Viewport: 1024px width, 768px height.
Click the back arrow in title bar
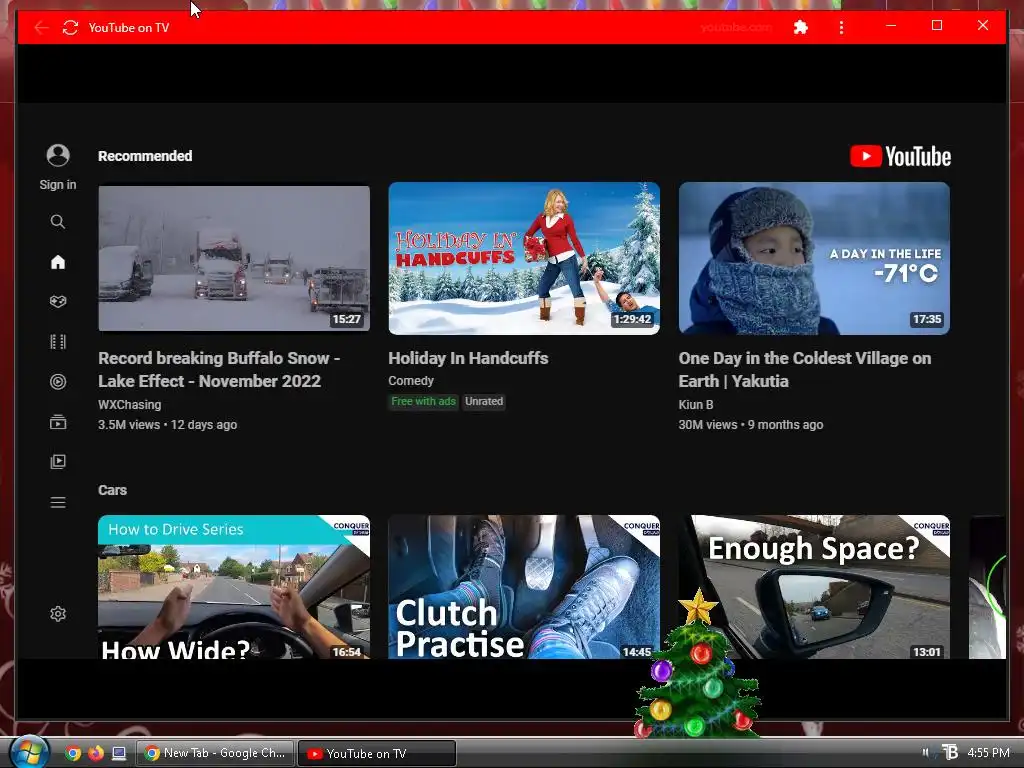(41, 27)
